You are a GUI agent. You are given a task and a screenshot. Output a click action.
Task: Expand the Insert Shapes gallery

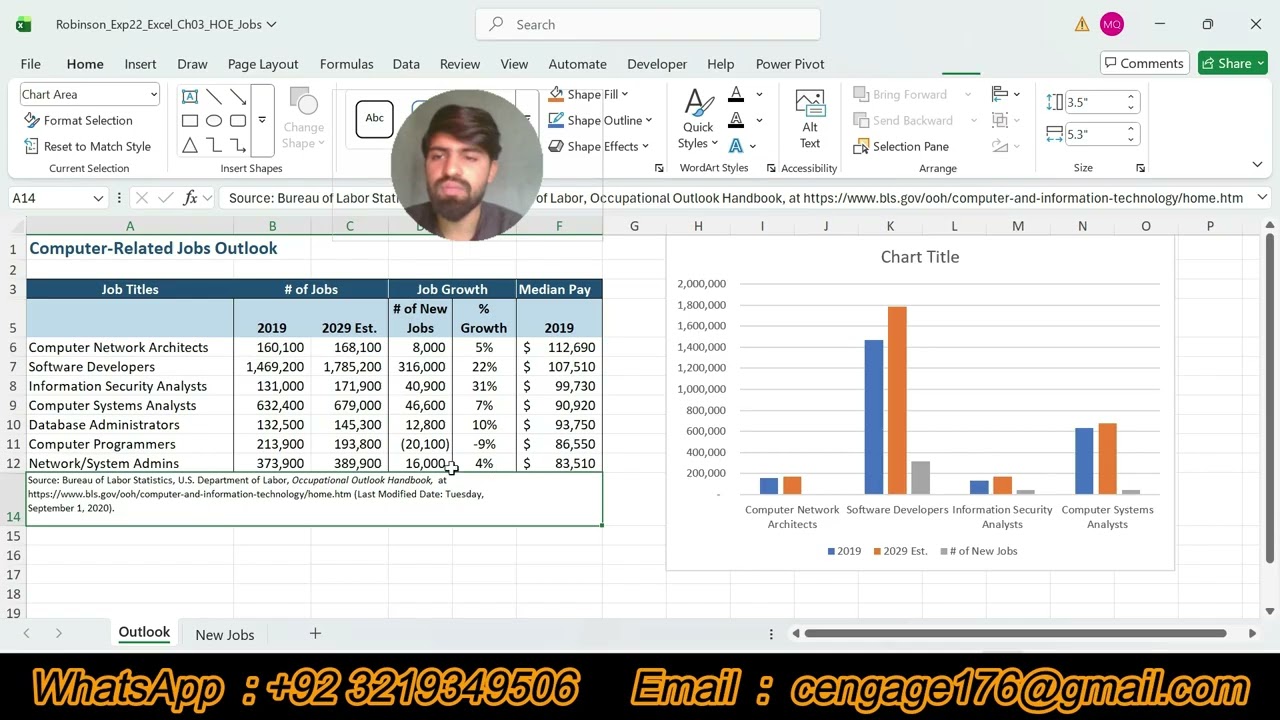[262, 120]
